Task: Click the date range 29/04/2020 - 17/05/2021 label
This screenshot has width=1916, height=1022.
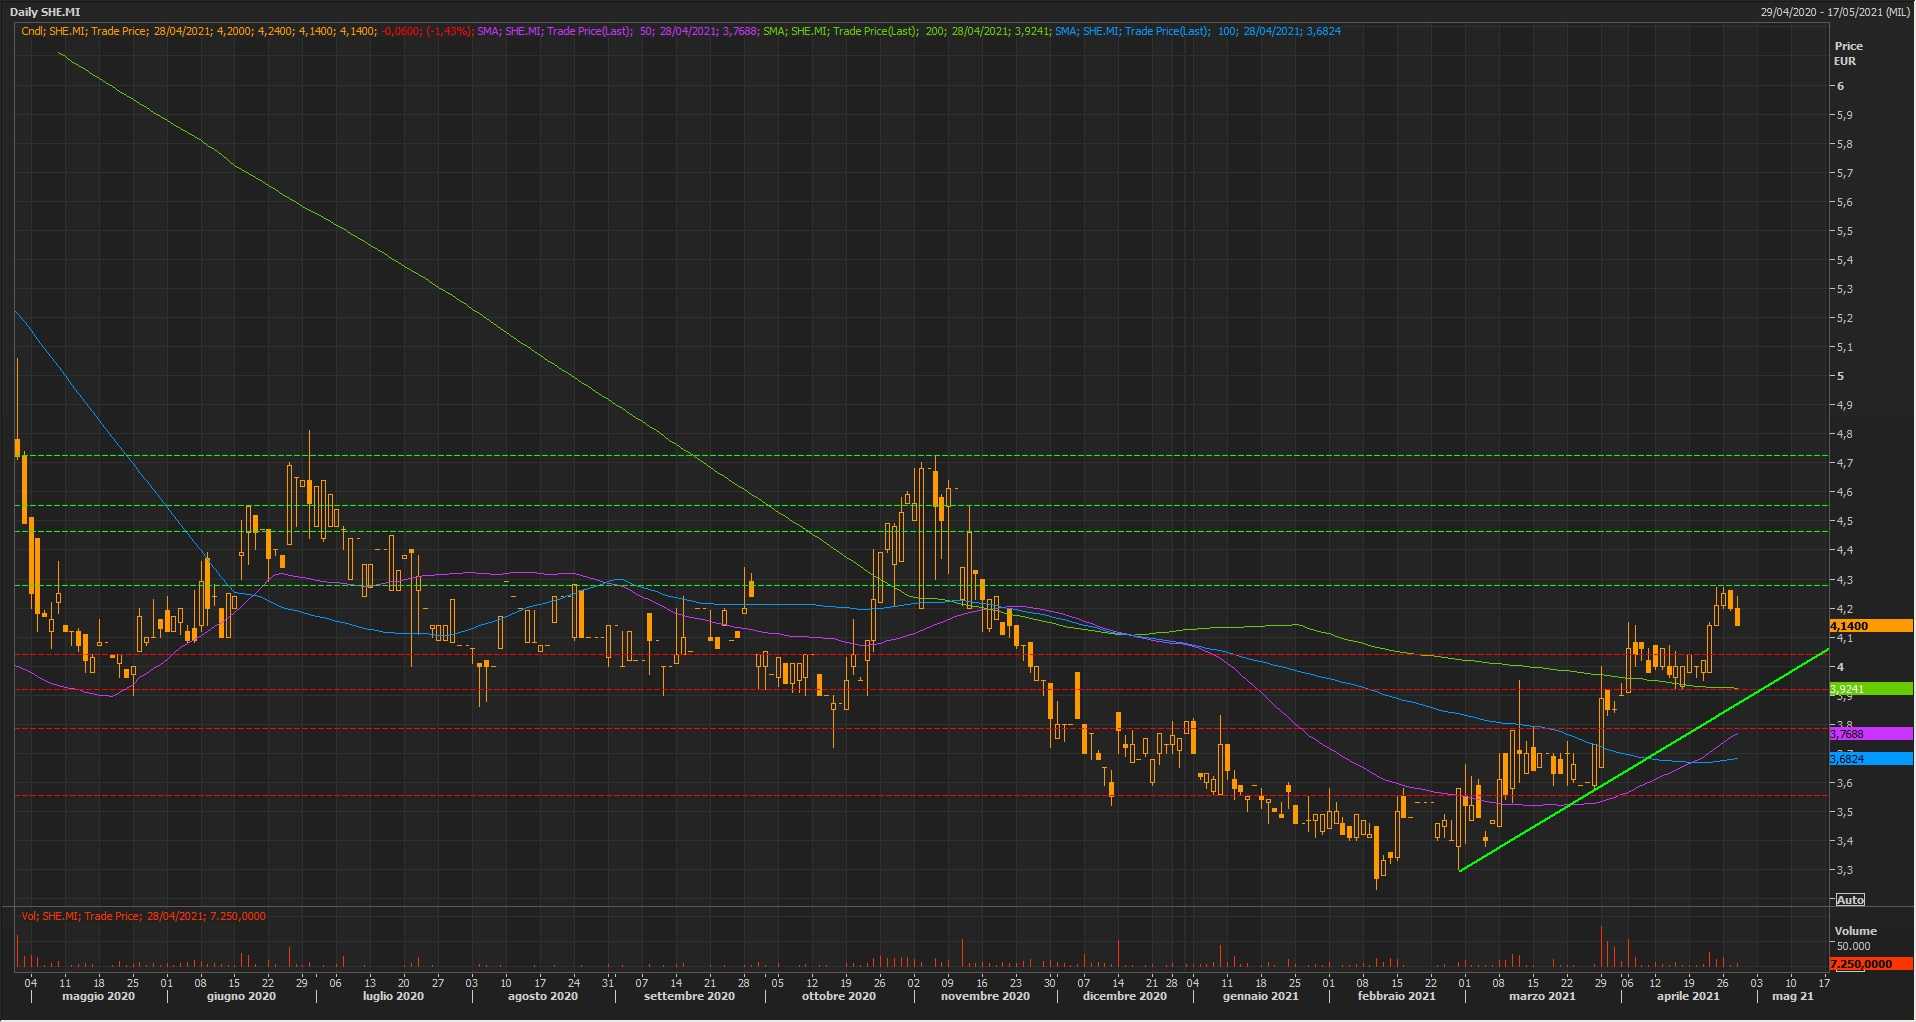Action: [x=1836, y=12]
